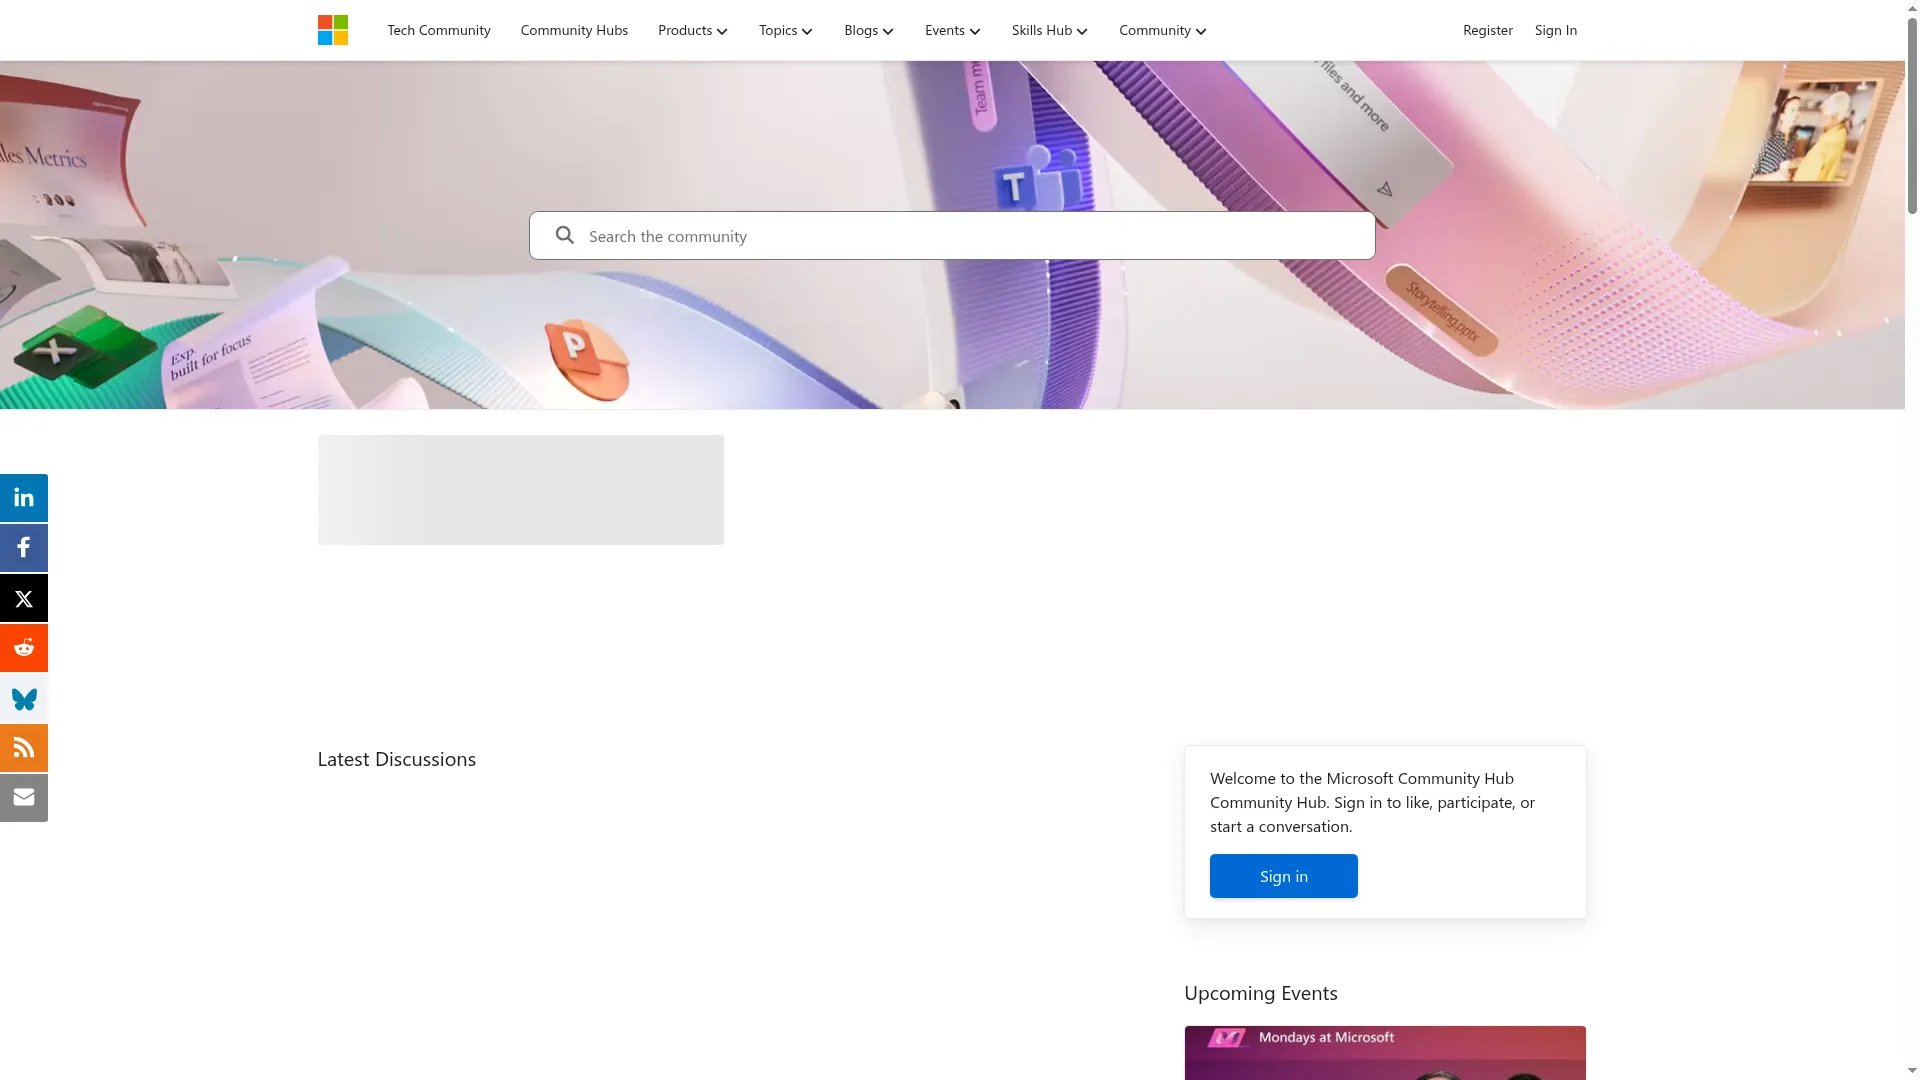The image size is (1920, 1080).
Task: Expand the Topics dropdown menu
Action: point(786,30)
